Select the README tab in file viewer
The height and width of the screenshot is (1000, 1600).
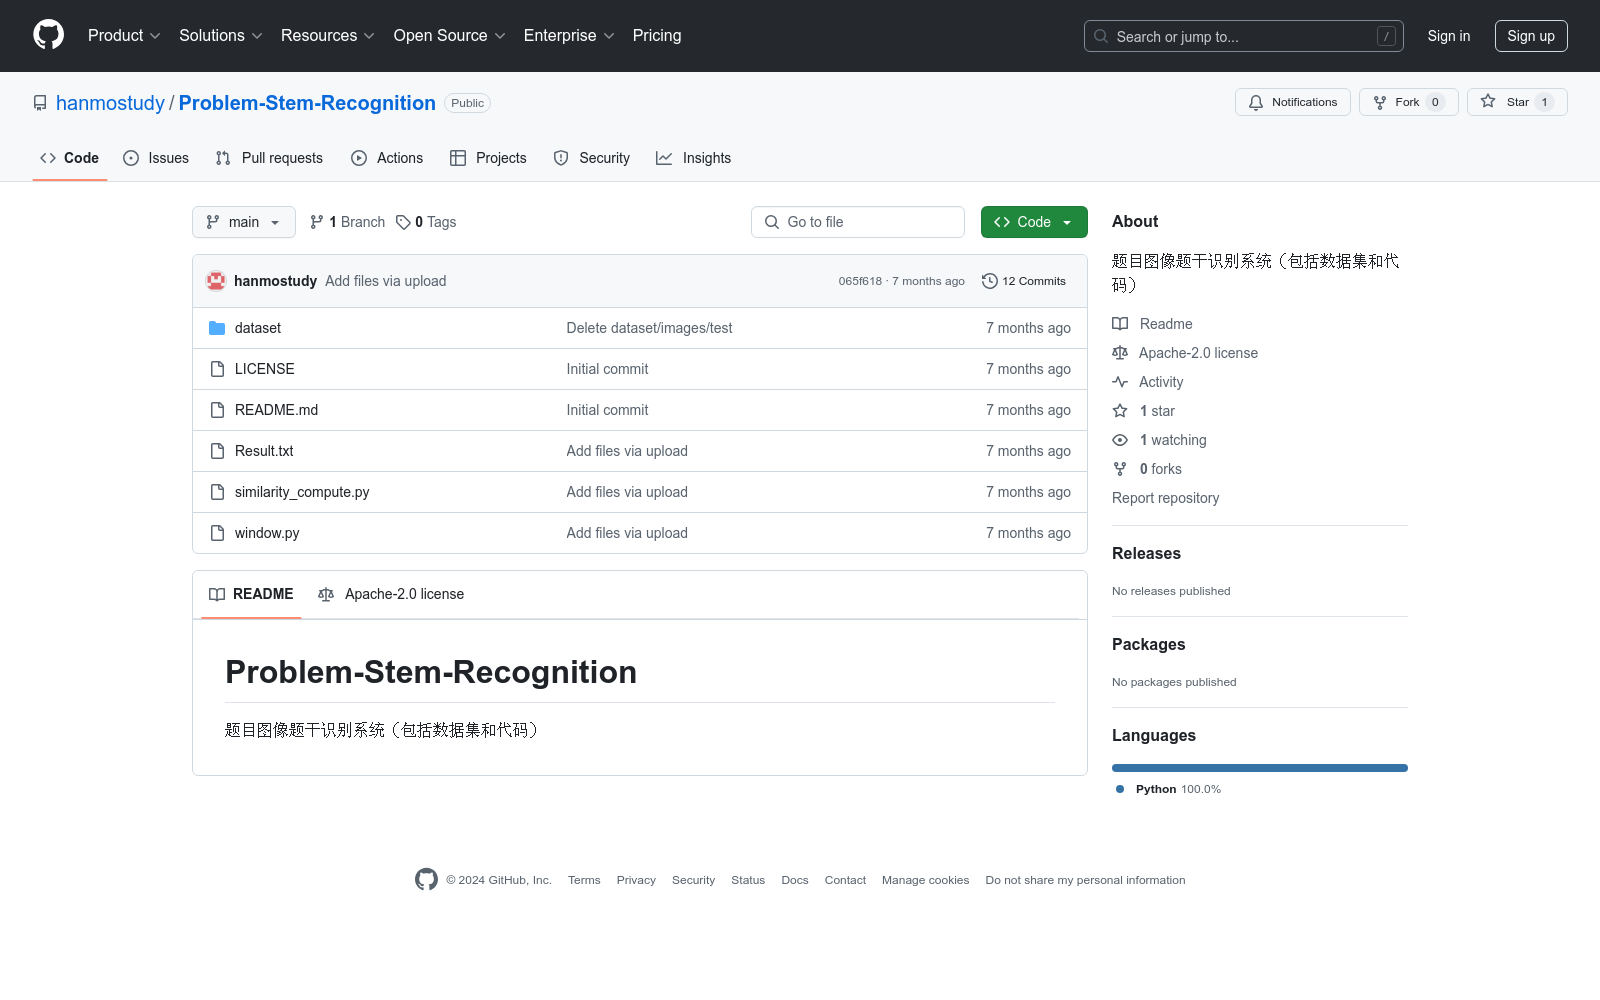click(251, 594)
